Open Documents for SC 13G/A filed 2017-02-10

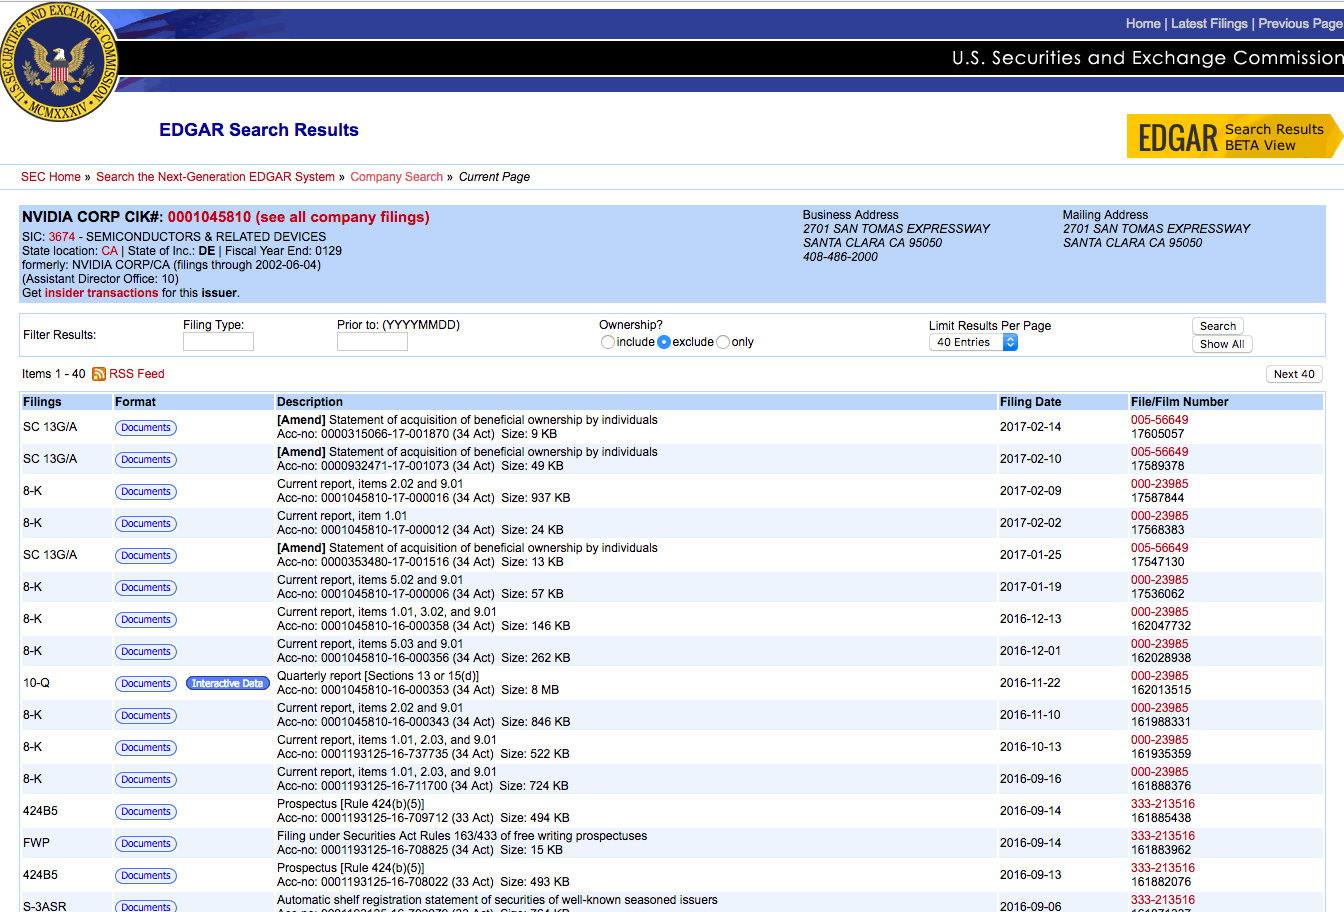tap(146, 460)
